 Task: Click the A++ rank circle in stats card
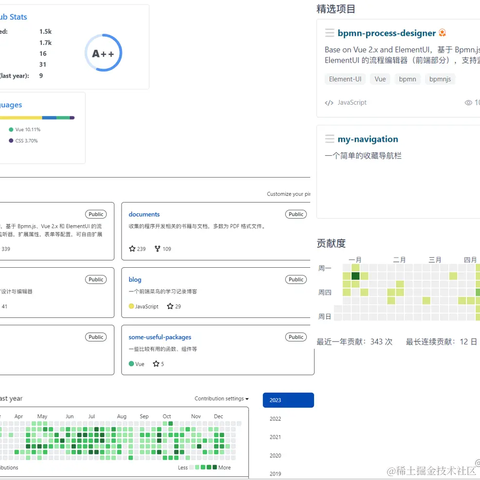coord(103,53)
